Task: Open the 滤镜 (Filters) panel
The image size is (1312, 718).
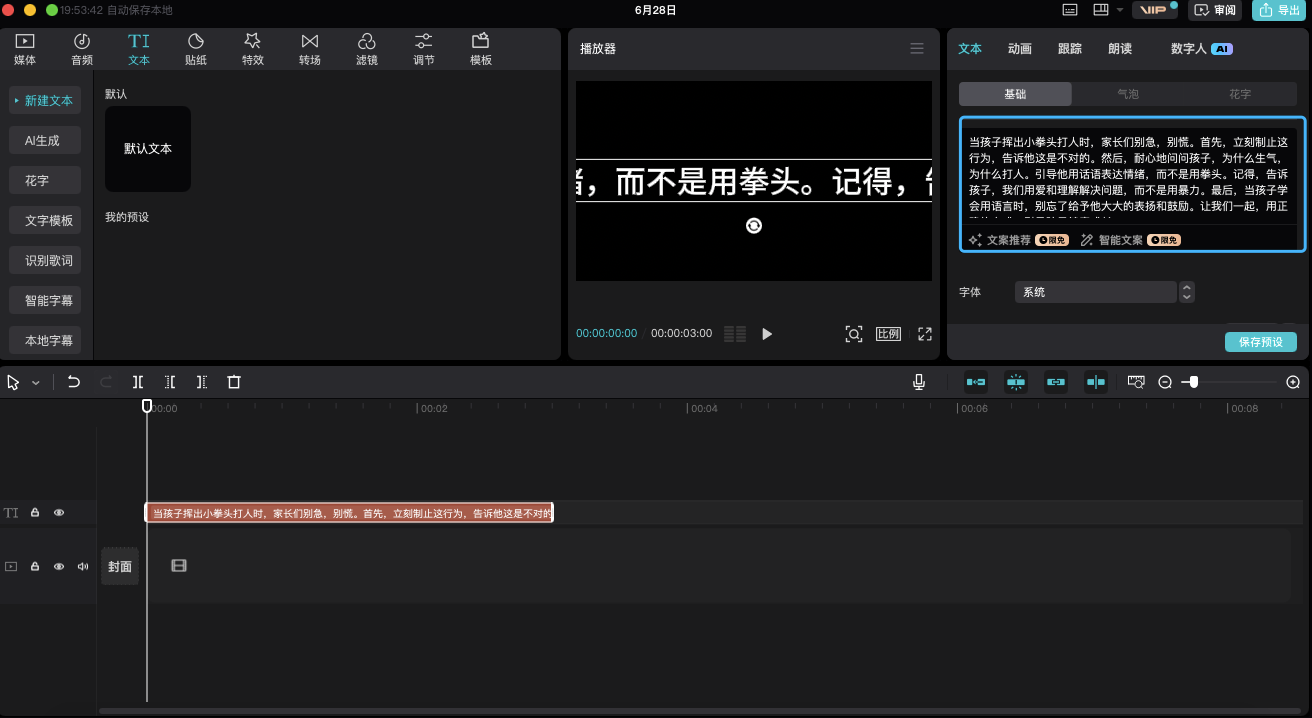Action: [x=367, y=48]
